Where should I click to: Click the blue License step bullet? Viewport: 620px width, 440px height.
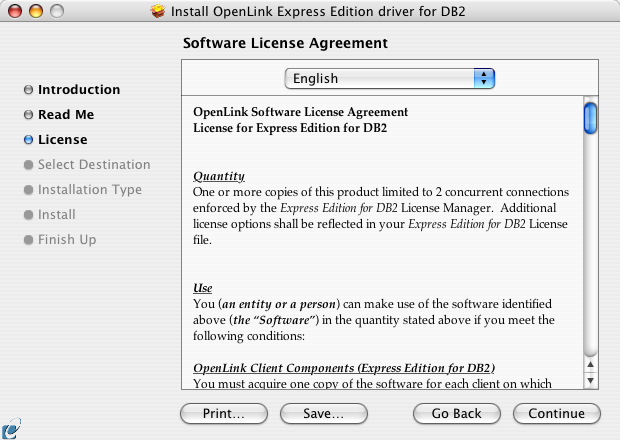[x=28, y=140]
